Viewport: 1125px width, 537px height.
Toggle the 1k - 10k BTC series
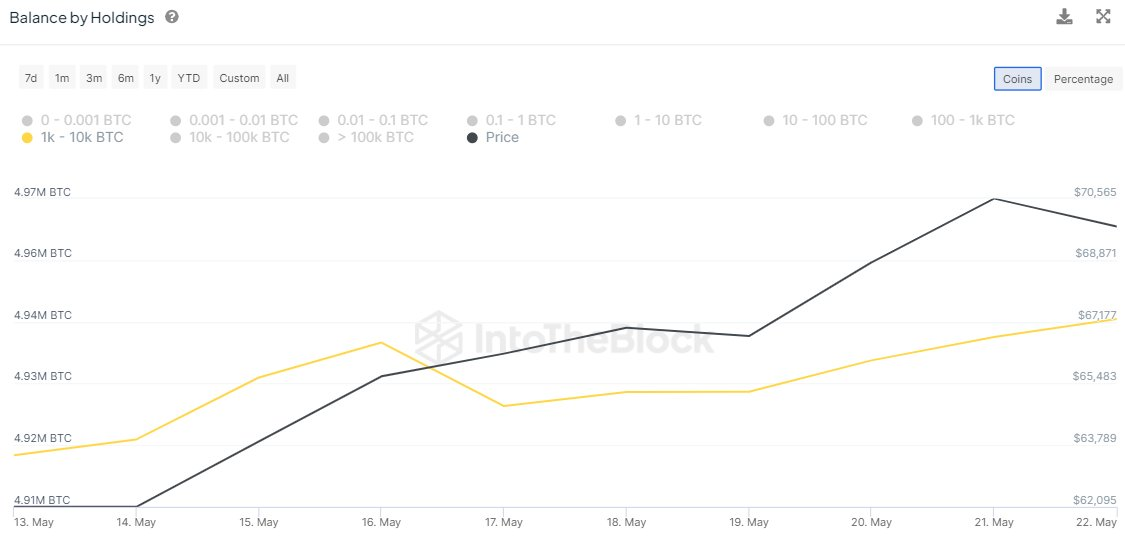coord(72,137)
